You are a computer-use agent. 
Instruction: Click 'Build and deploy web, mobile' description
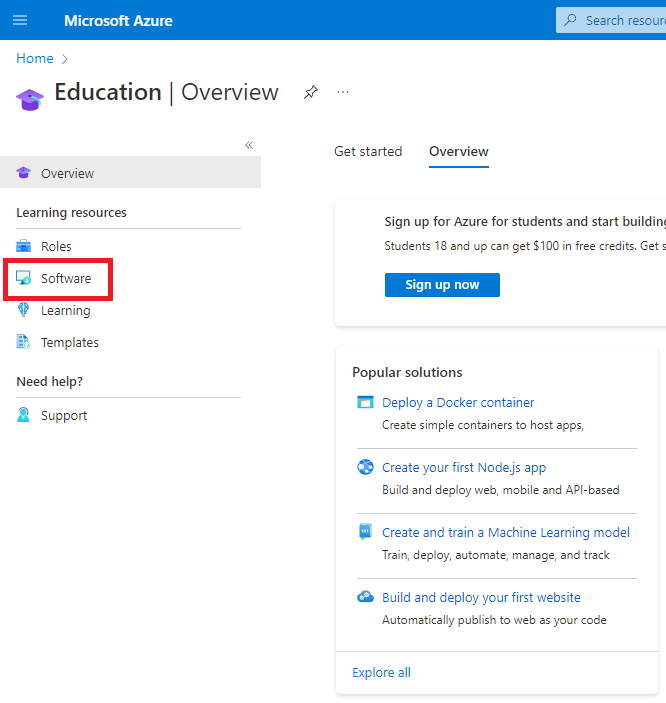[x=501, y=490]
